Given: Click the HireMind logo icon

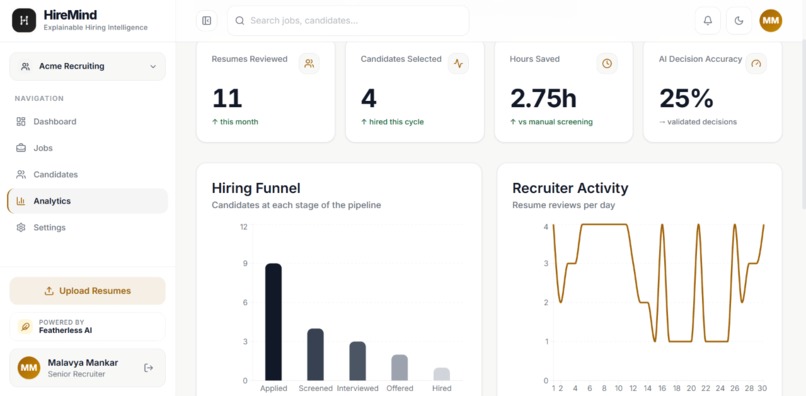Looking at the screenshot, I should pos(24,21).
